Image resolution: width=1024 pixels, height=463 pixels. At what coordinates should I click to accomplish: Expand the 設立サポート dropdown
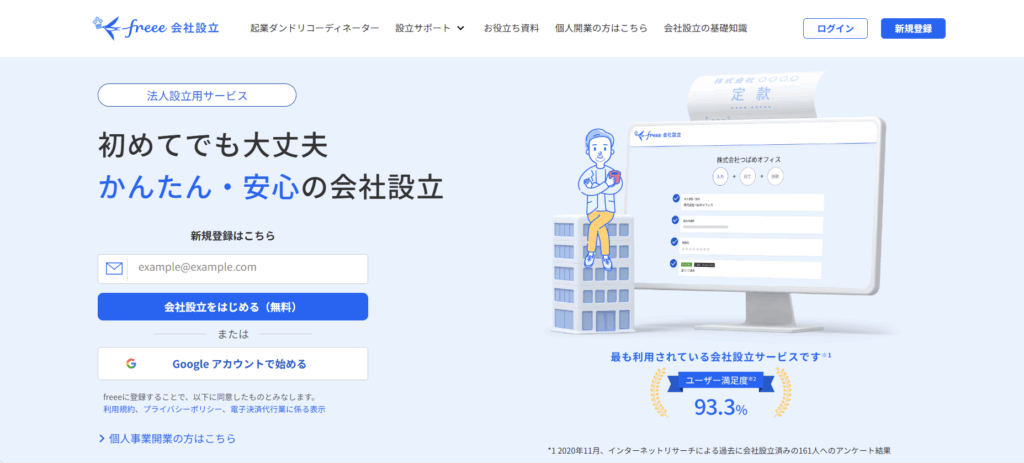[x=430, y=28]
